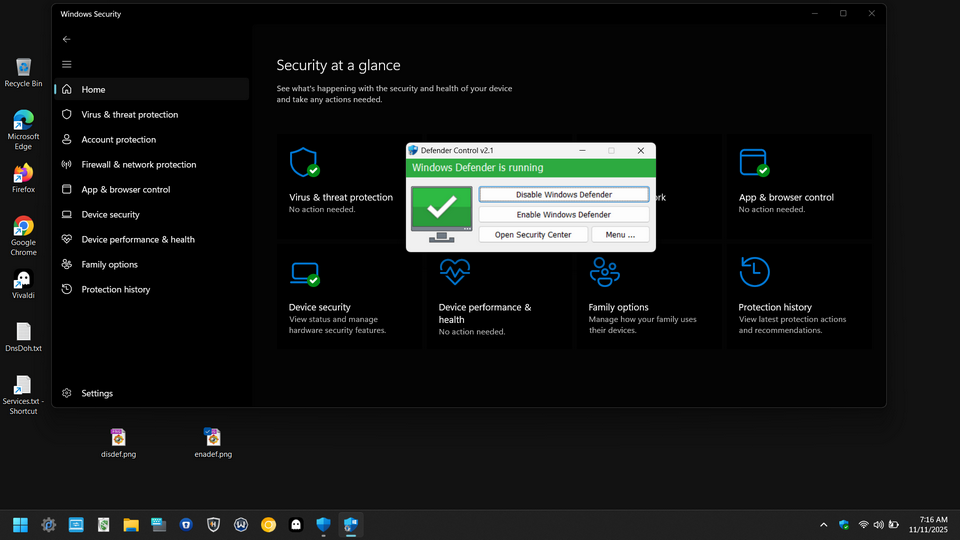The width and height of the screenshot is (960, 540).
Task: Click the Device security tile title
Action: 320,307
